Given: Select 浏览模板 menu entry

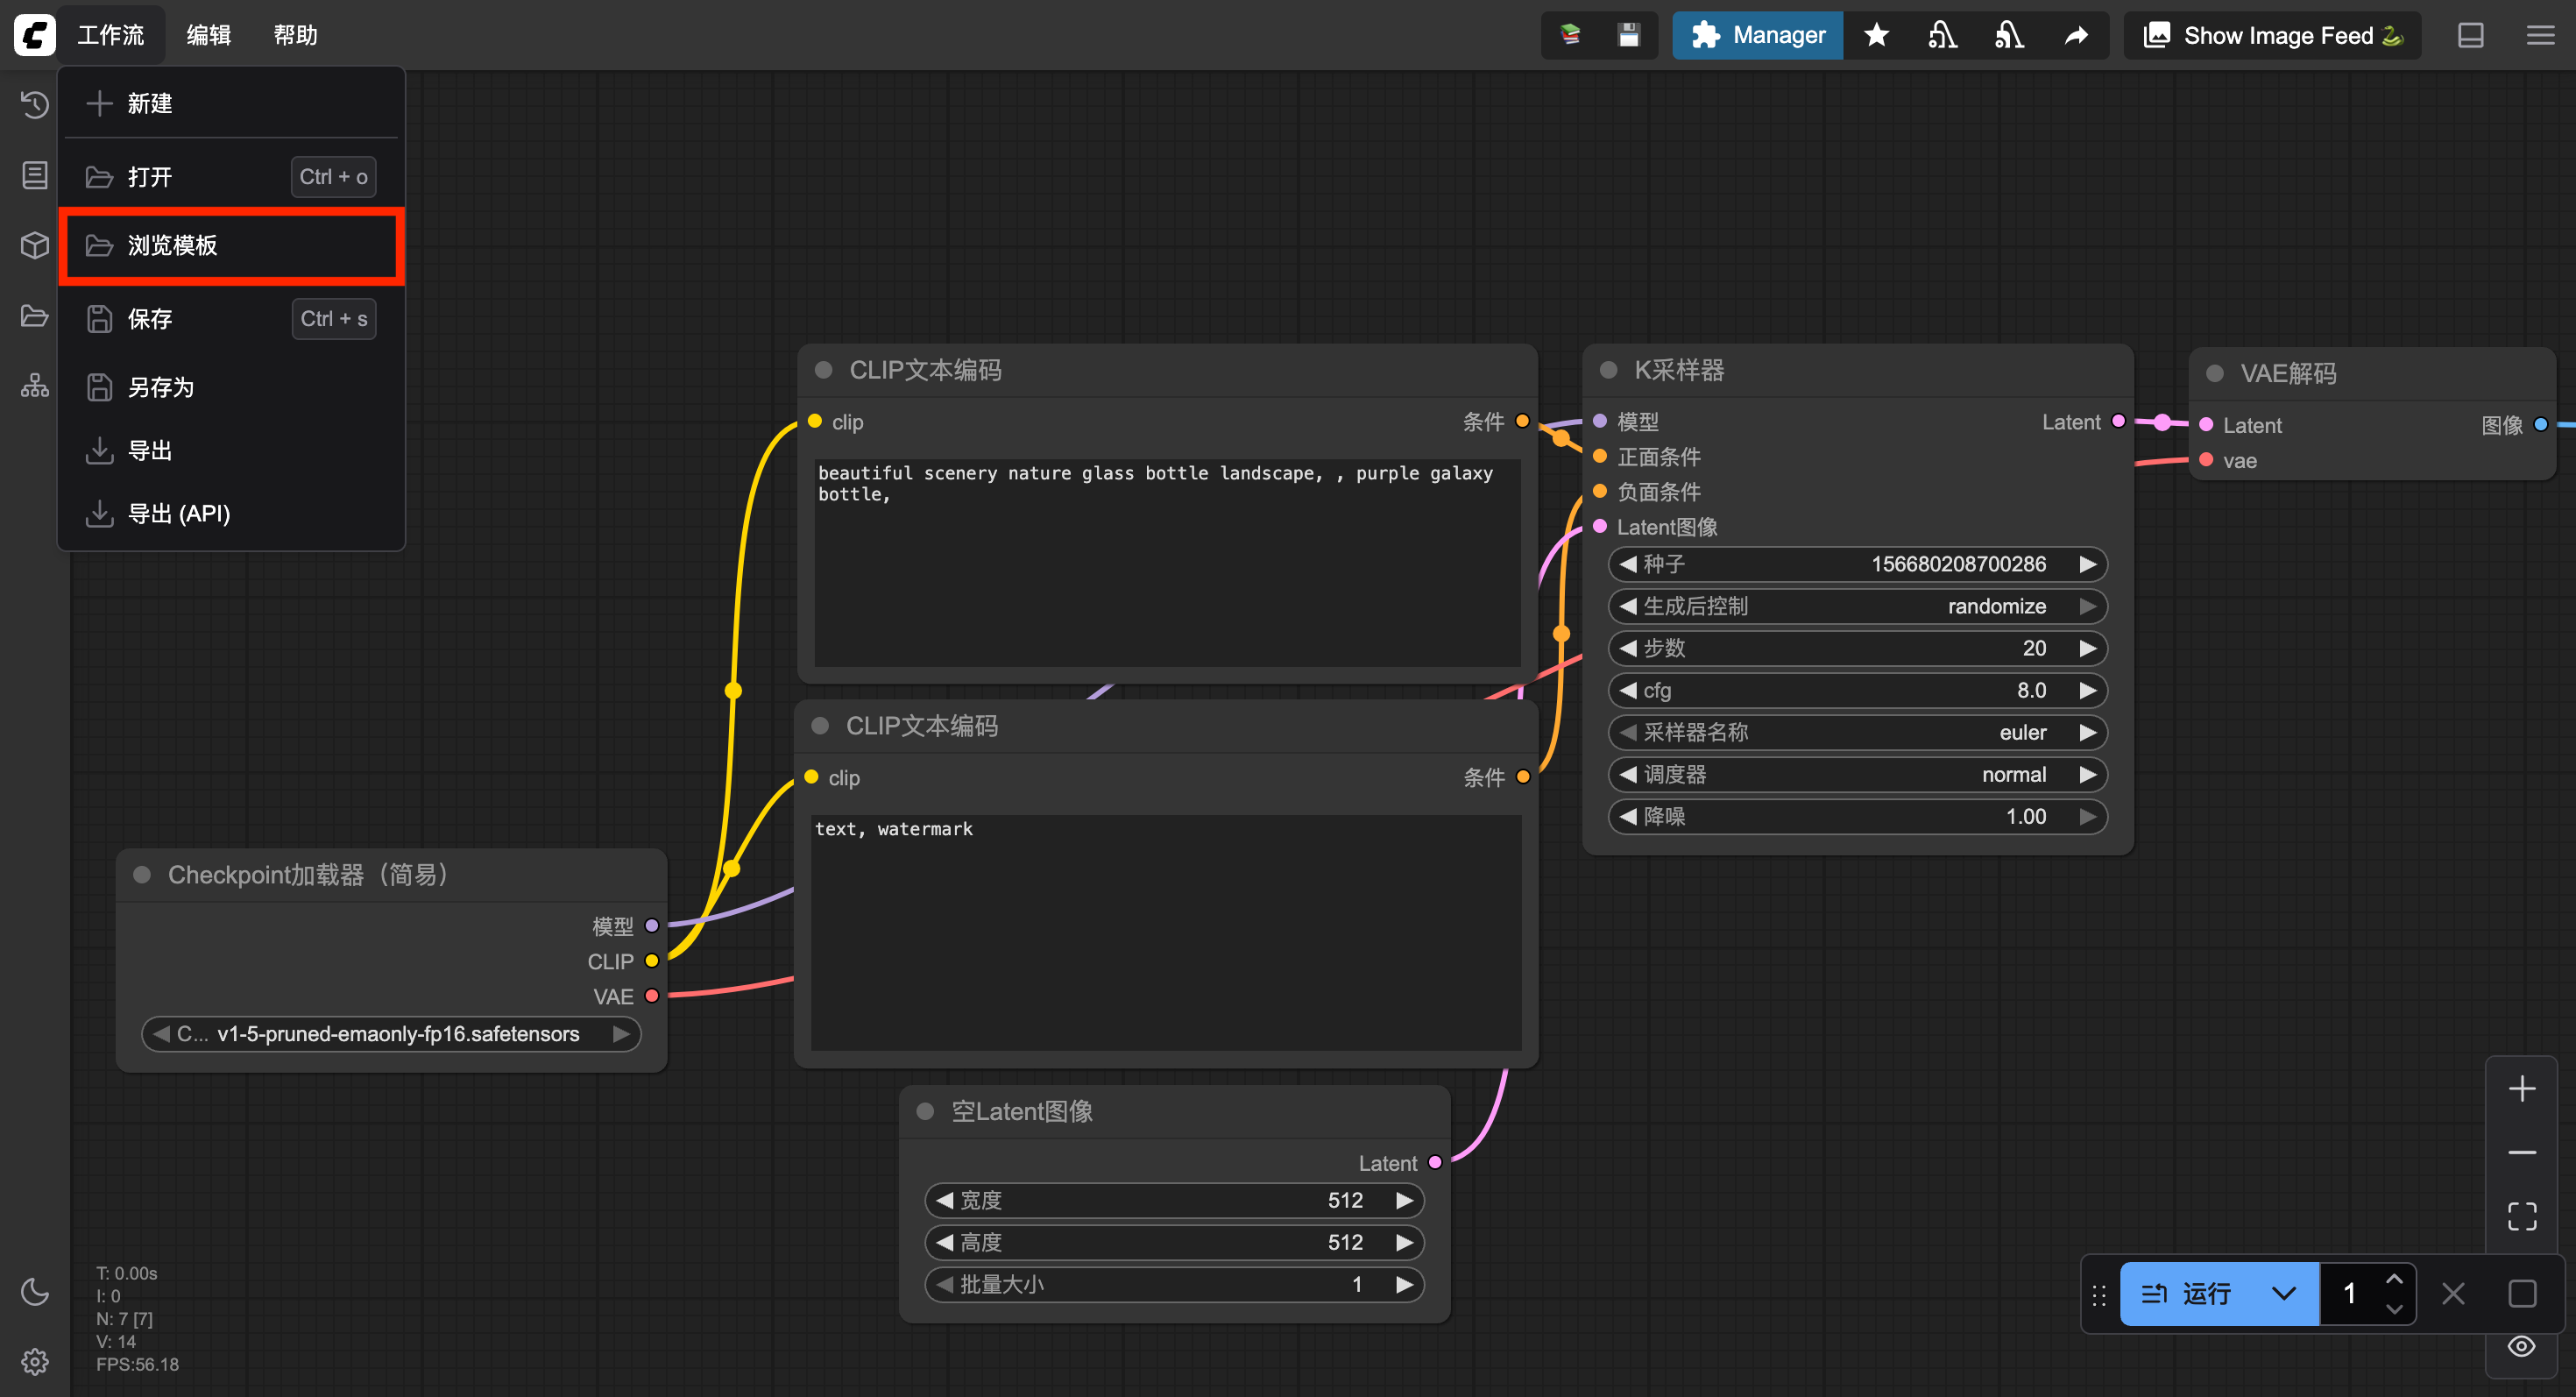Looking at the screenshot, I should [x=232, y=245].
